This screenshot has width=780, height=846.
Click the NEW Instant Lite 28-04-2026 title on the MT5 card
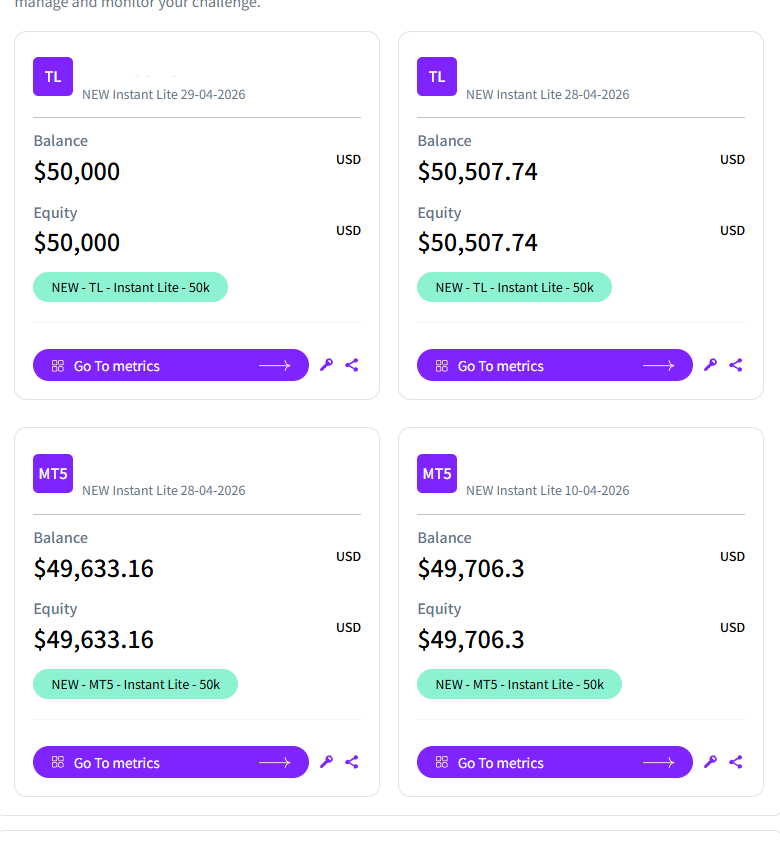pyautogui.click(x=163, y=490)
